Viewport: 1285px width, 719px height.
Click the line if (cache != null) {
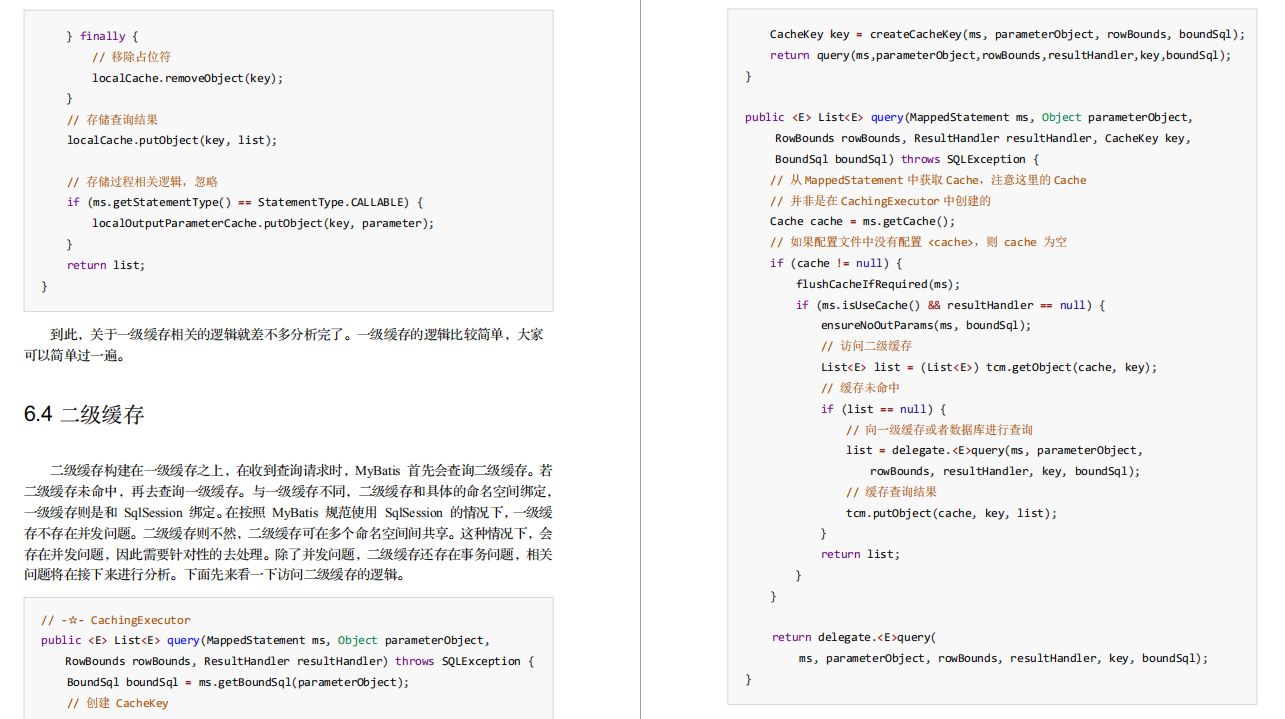pyautogui.click(x=836, y=263)
